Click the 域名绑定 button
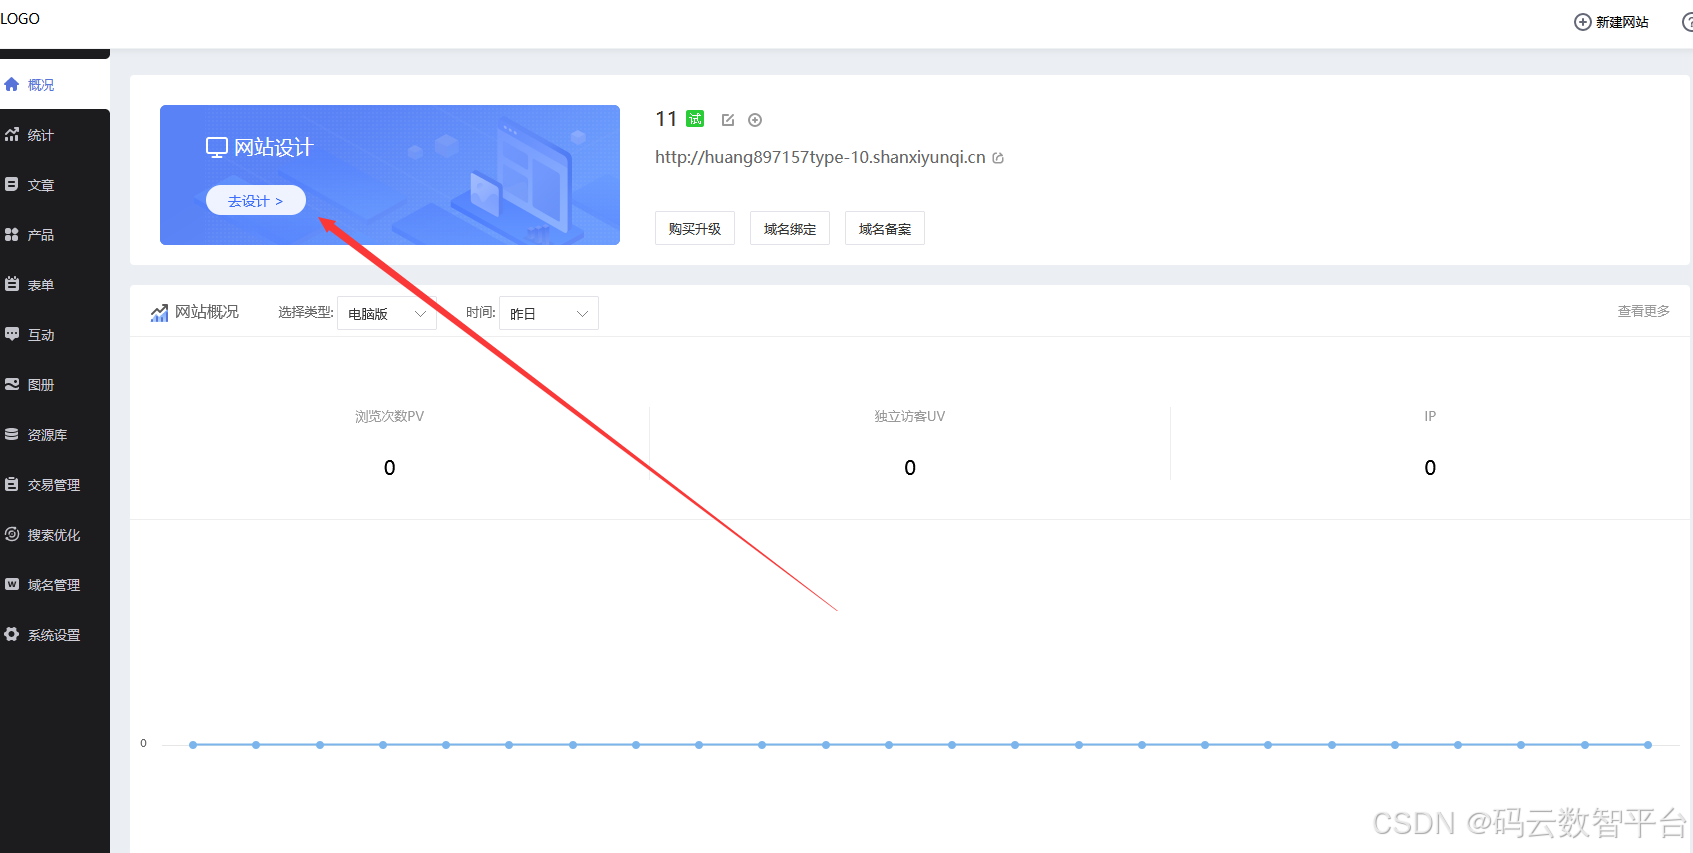Screen dimensions: 1693x853 coord(790,228)
